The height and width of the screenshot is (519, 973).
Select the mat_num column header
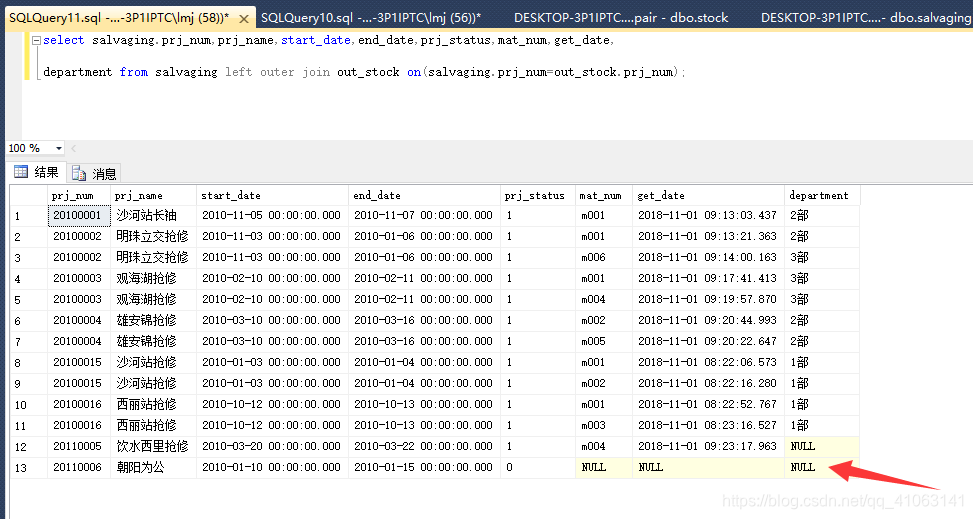604,195
